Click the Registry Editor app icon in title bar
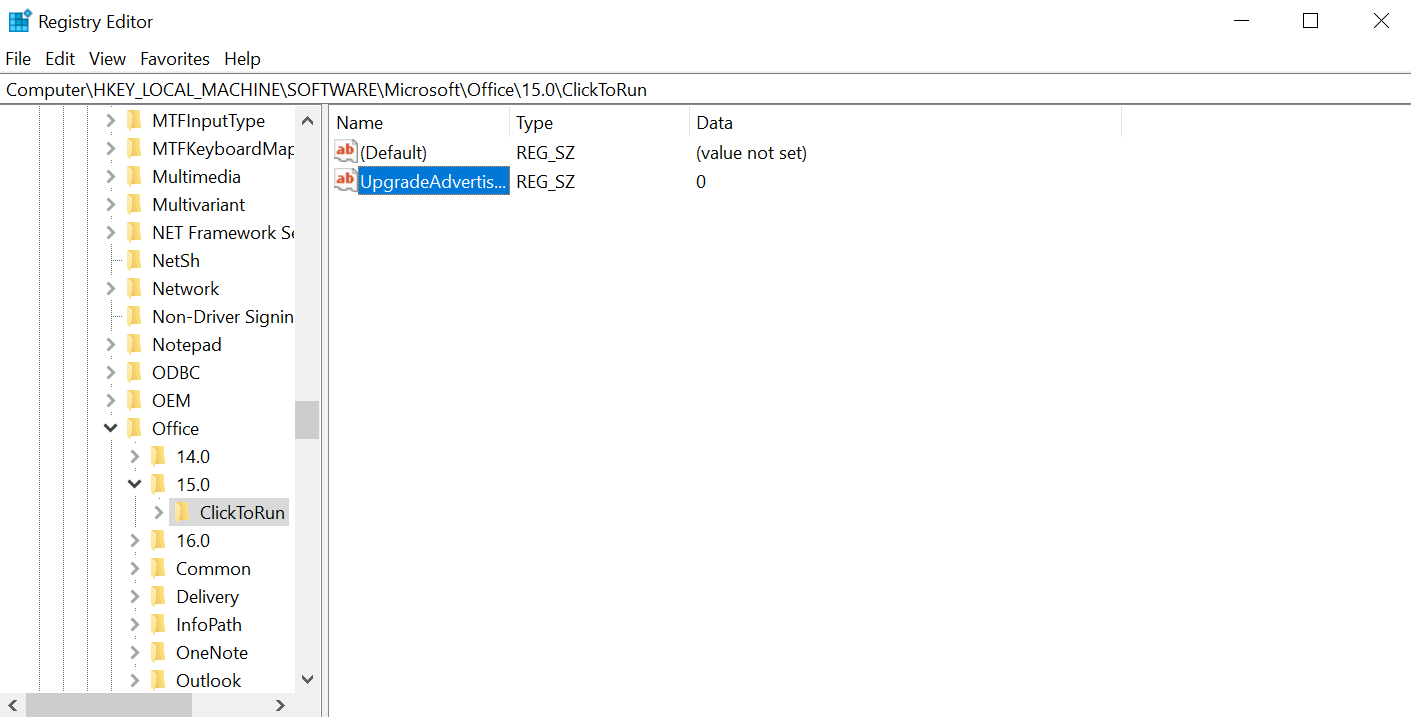 (x=20, y=20)
